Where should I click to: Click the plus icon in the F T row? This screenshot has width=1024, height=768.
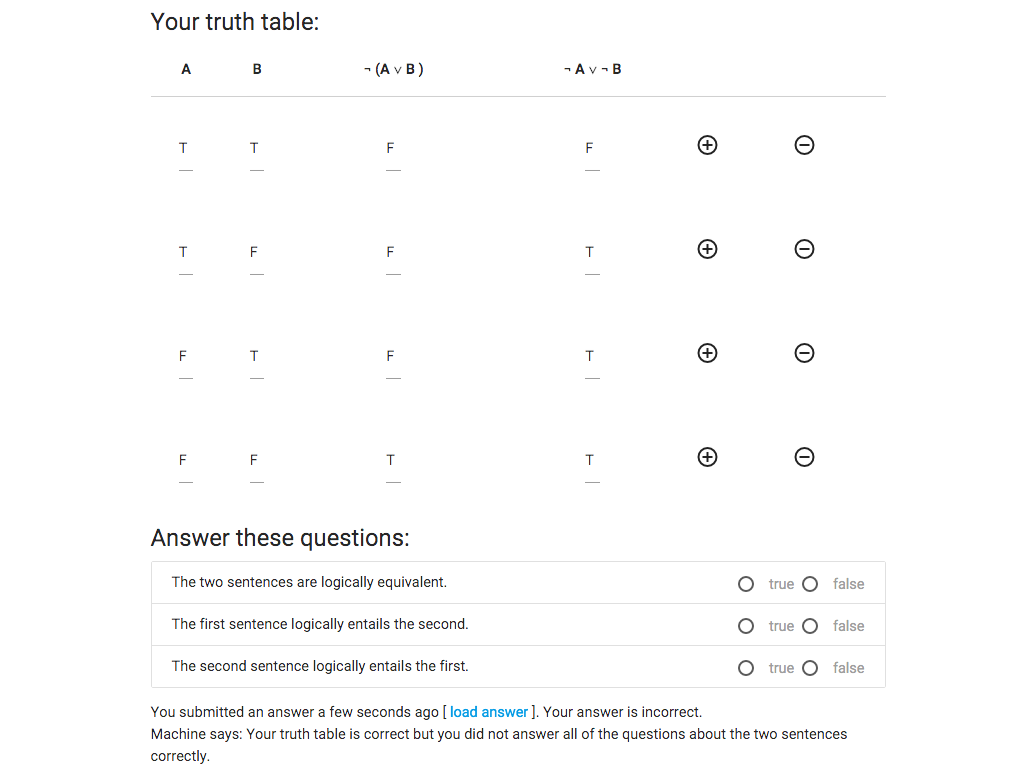point(707,354)
